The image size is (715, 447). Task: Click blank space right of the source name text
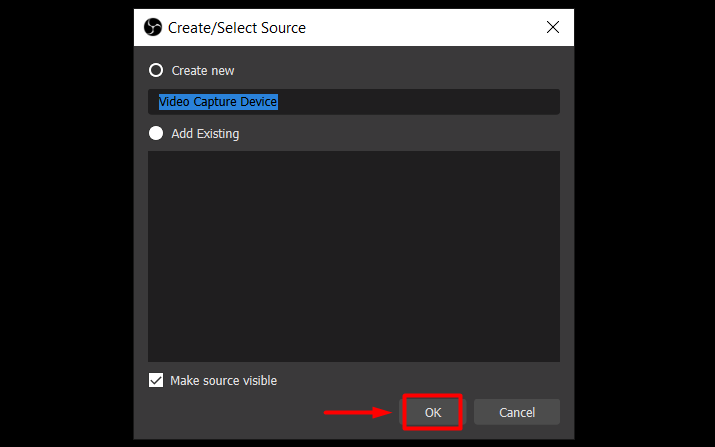pyautogui.click(x=419, y=102)
